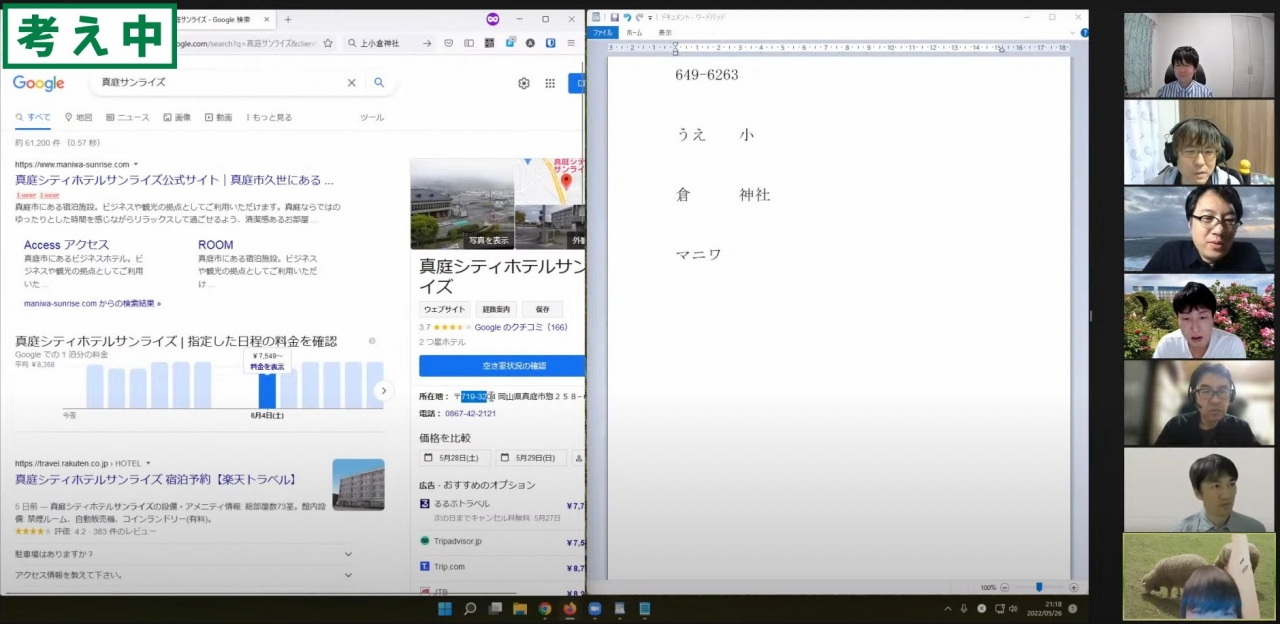Open the Bitwarden shield extension

(551, 43)
